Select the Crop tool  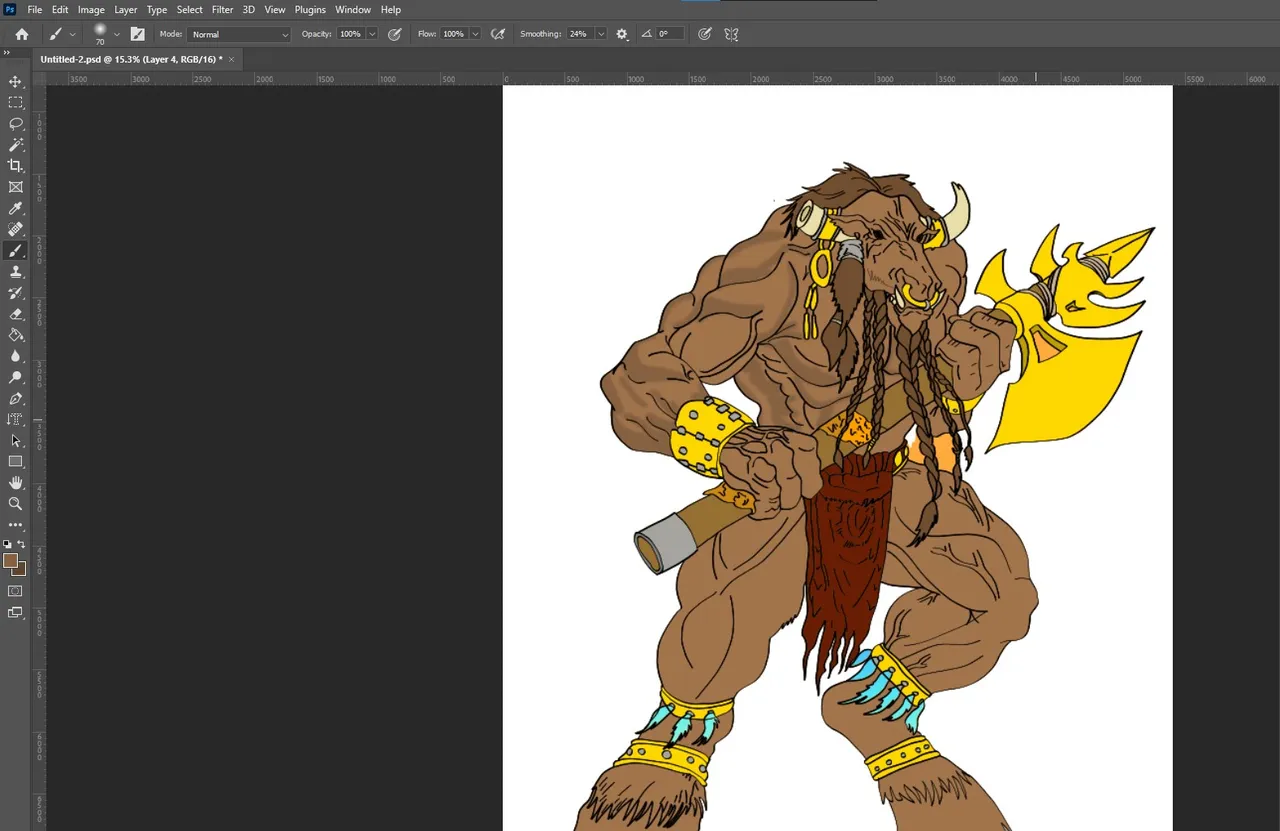click(x=15, y=166)
